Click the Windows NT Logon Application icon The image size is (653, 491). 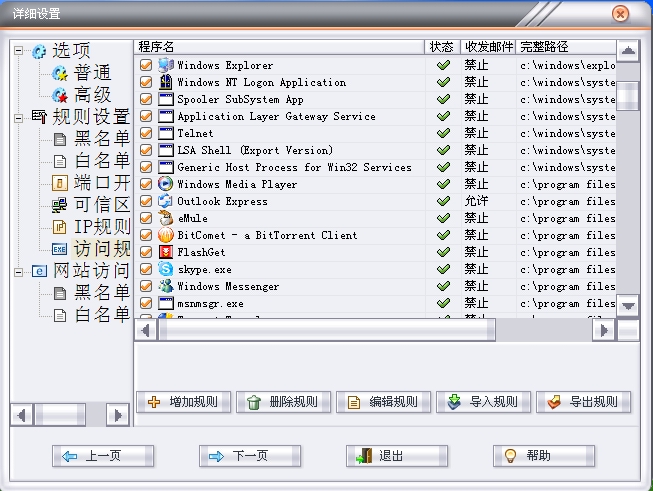(166, 82)
